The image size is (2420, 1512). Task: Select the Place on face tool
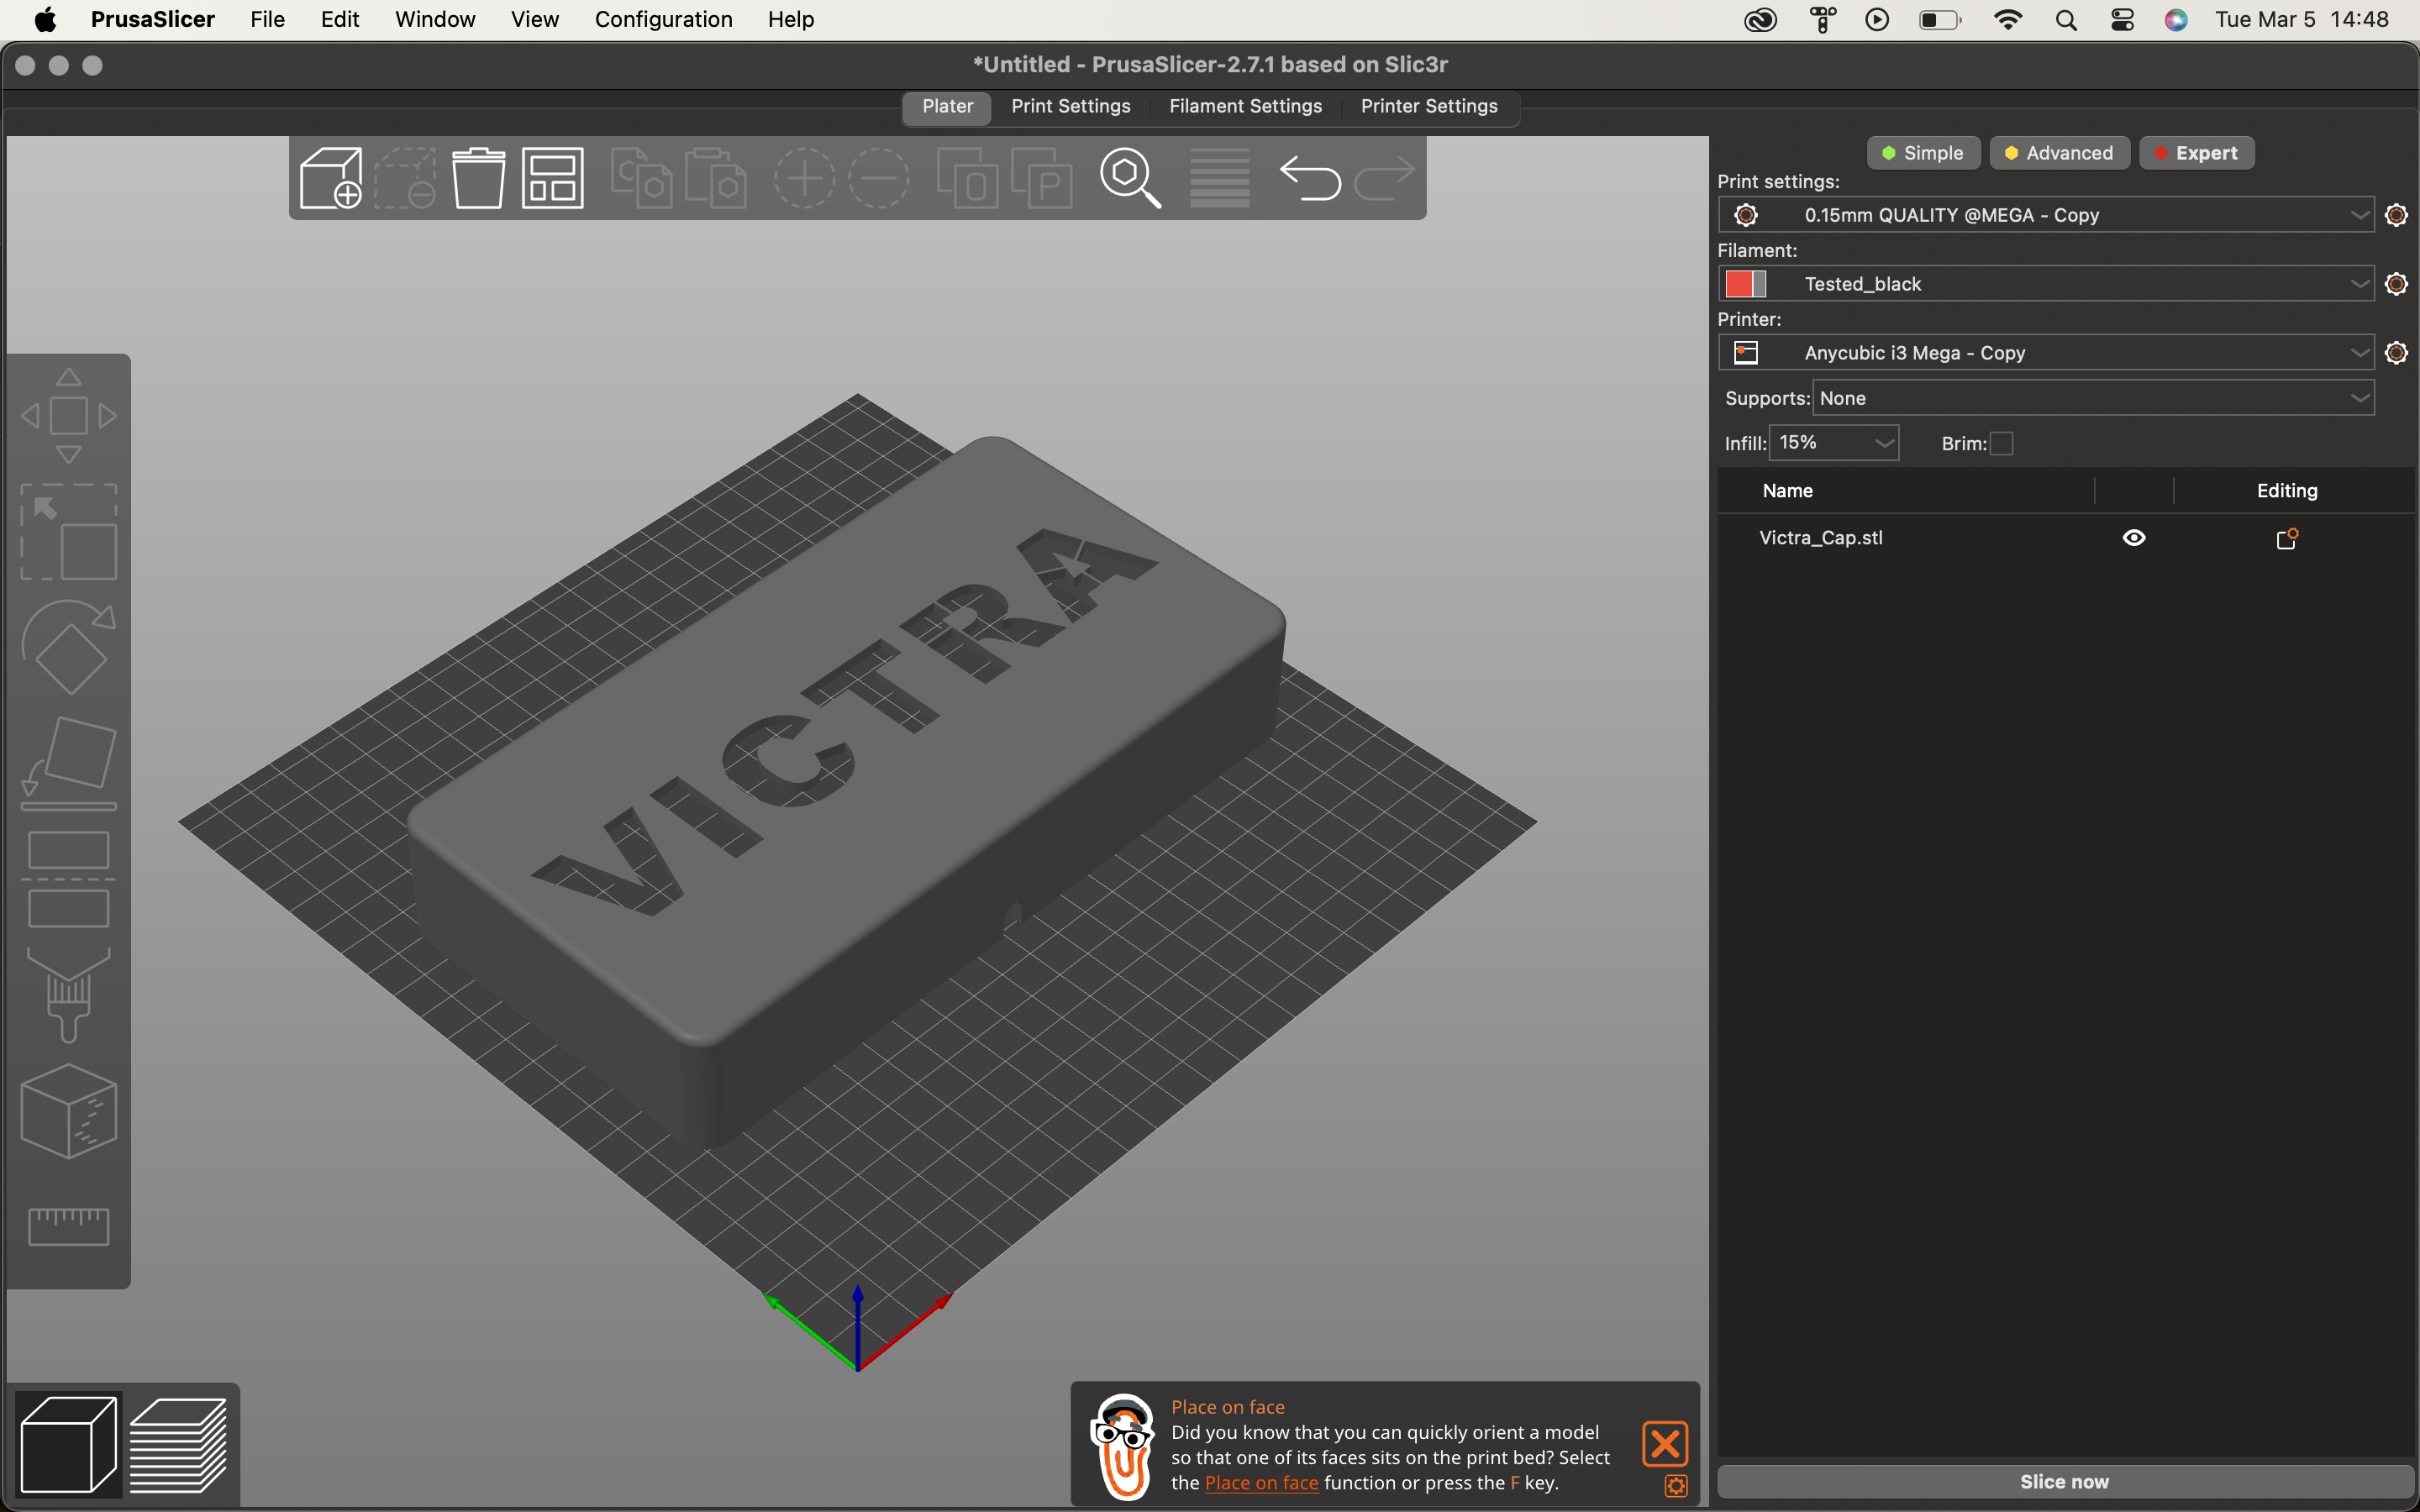[x=68, y=763]
